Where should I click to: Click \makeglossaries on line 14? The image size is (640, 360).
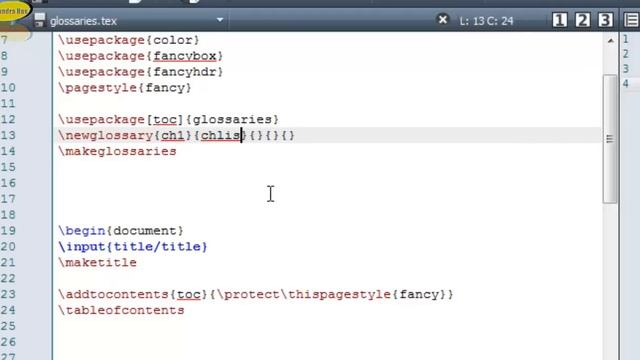coord(117,151)
